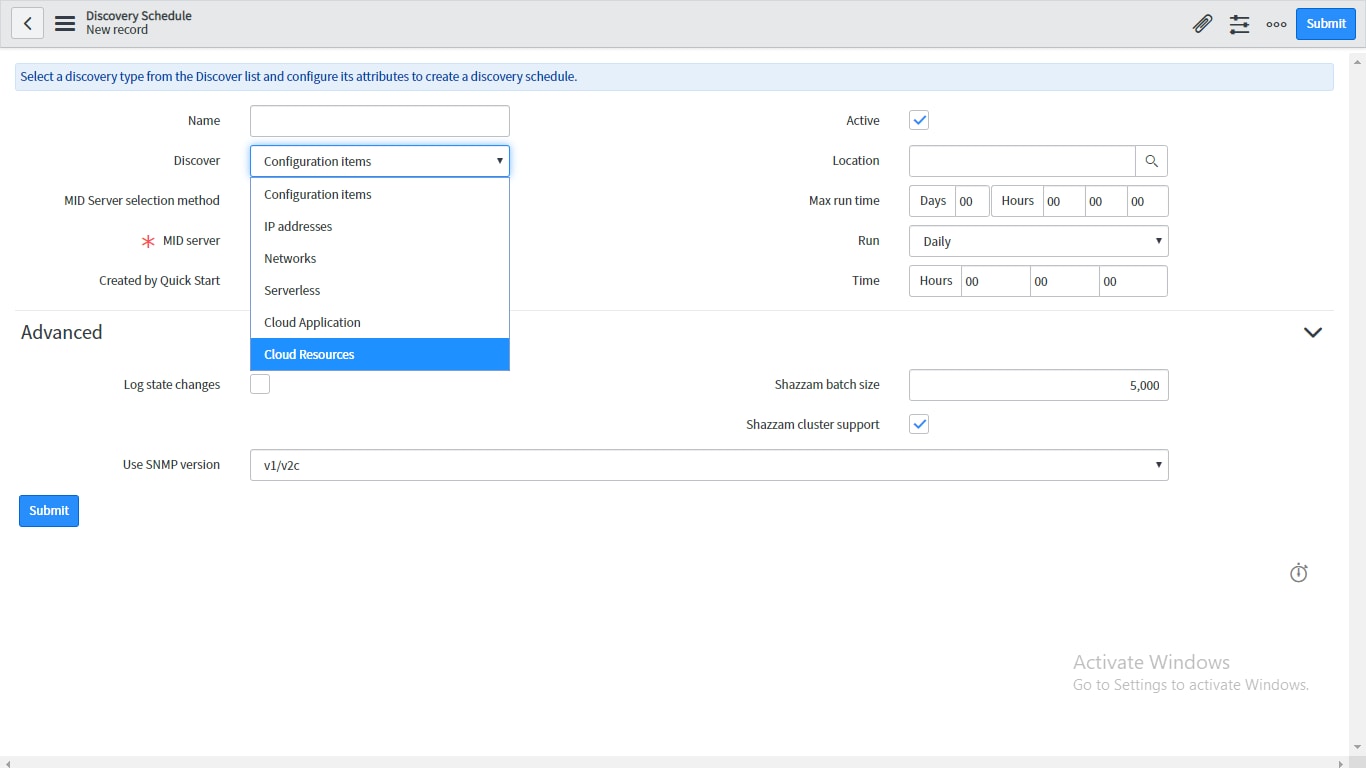Select Cloud Application option
1366x768 pixels.
(380, 322)
